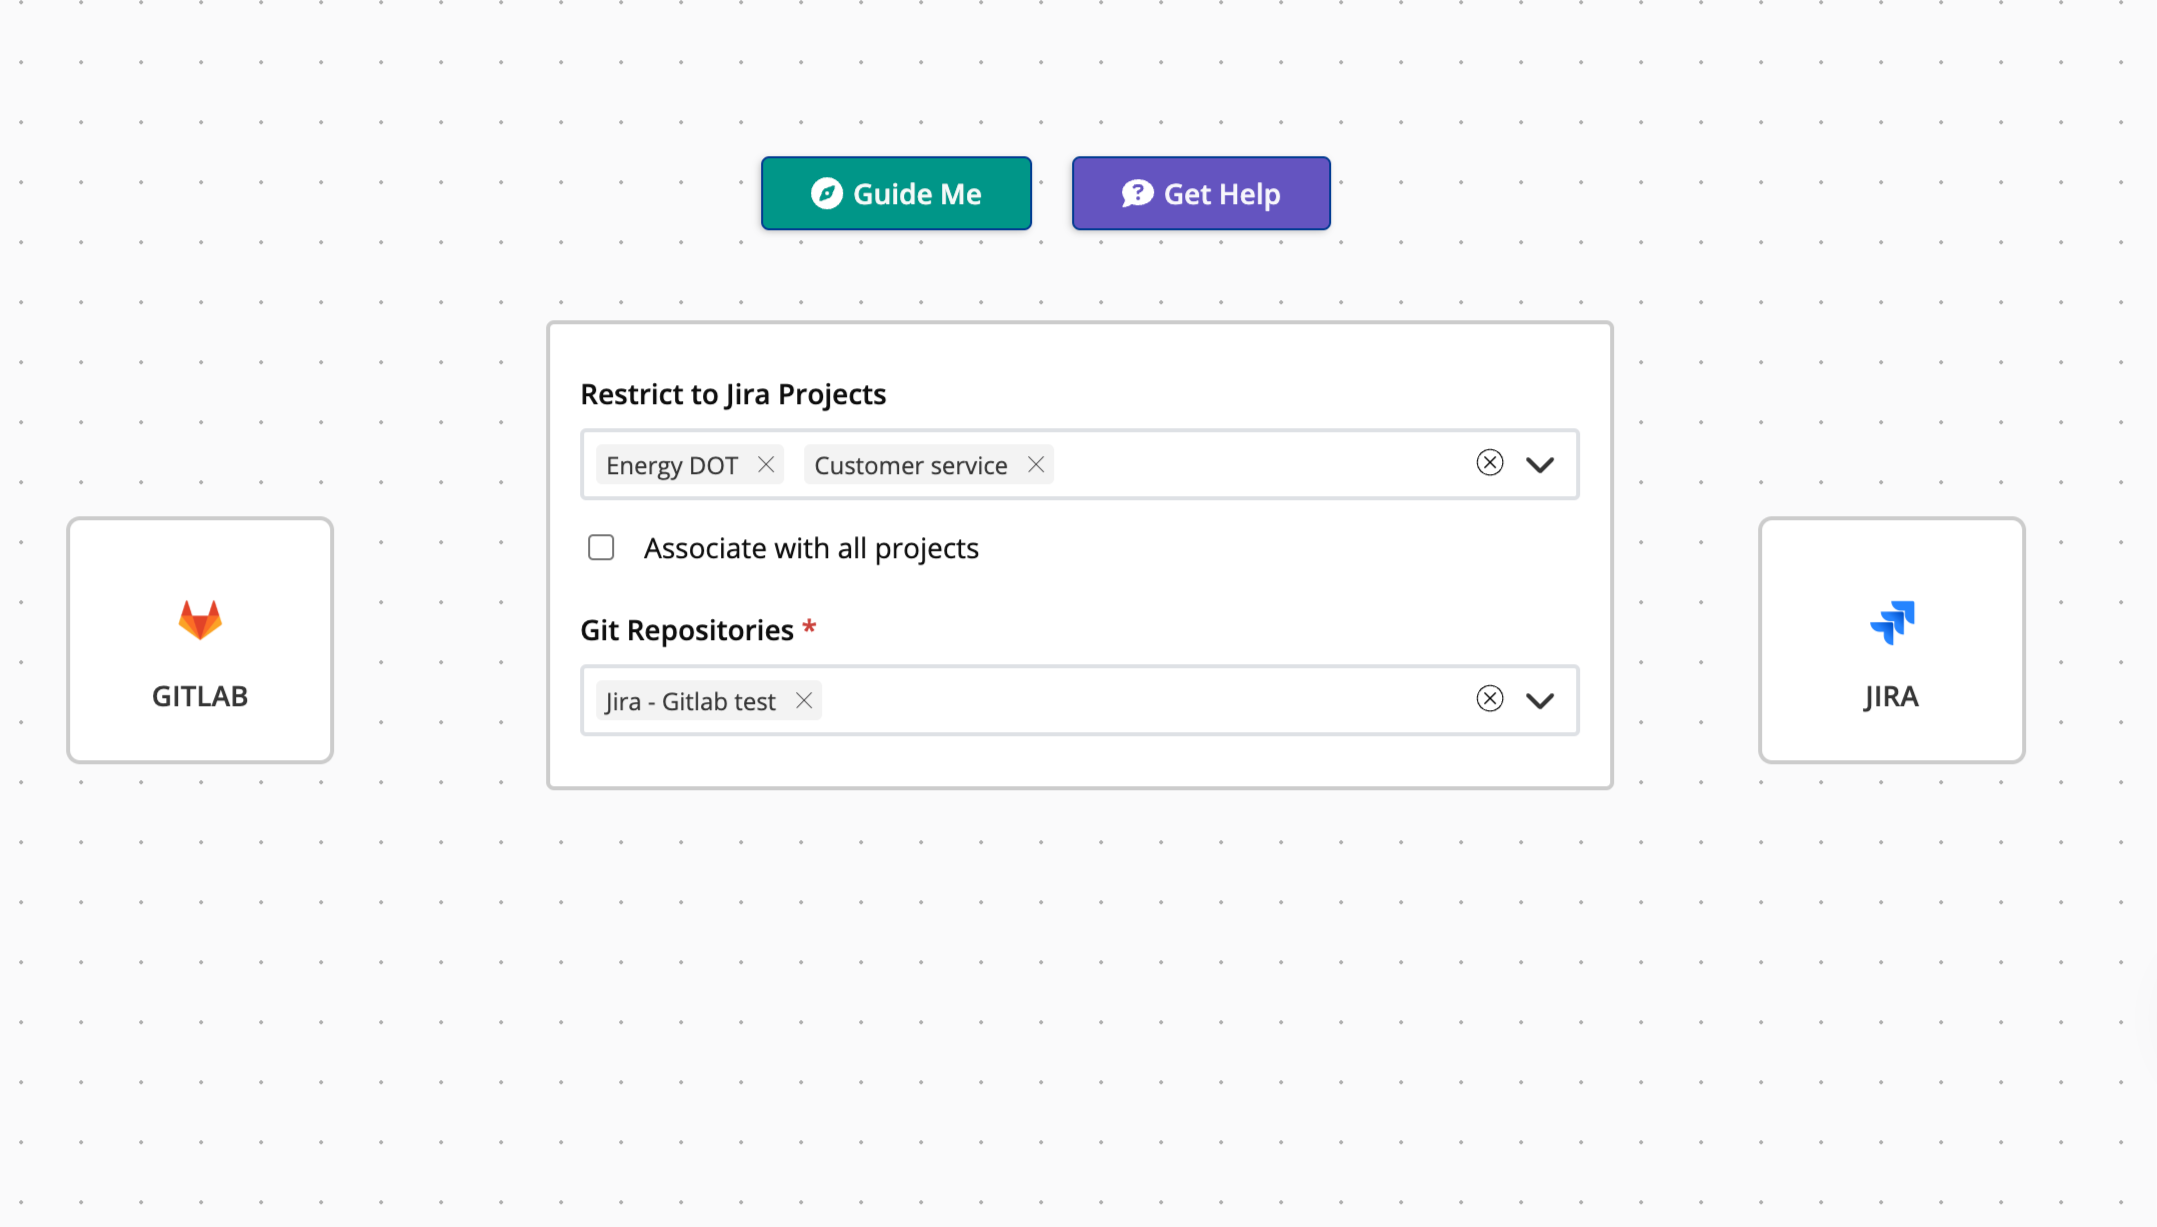Select the JIRA card

[x=1892, y=640]
